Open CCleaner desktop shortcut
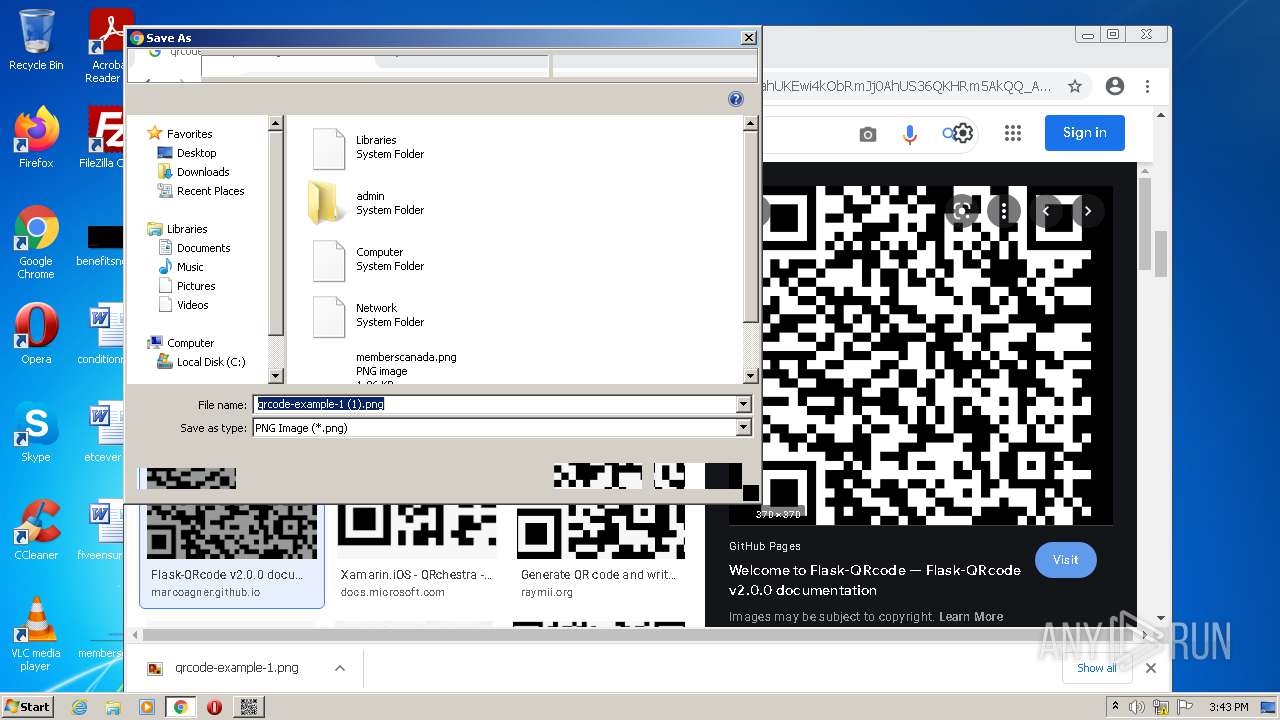1280x720 pixels. [x=36, y=530]
